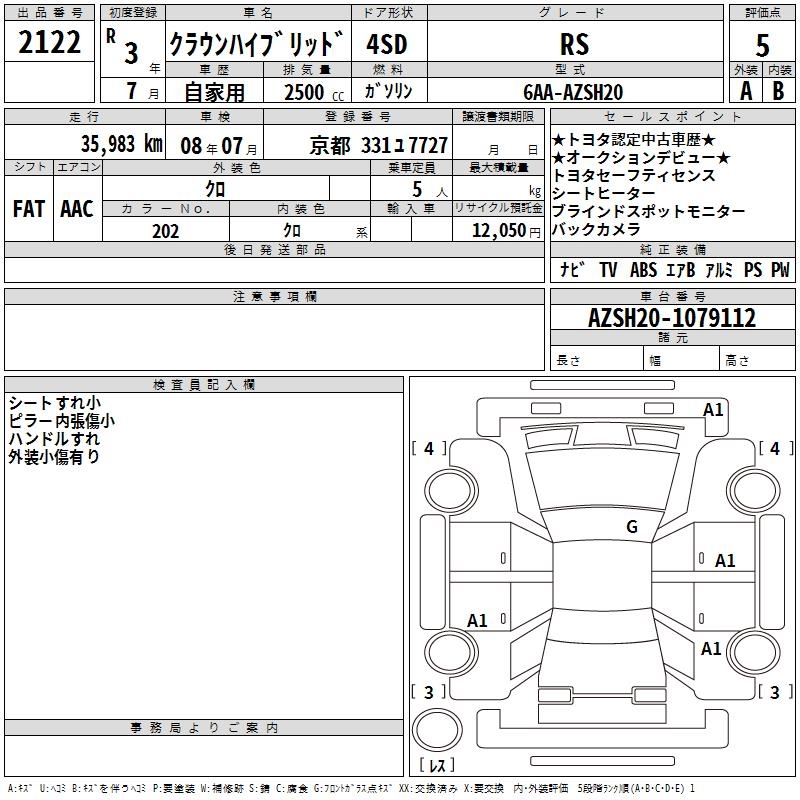
Task: Click the 注意事項欄 header
Action: pos(274,296)
